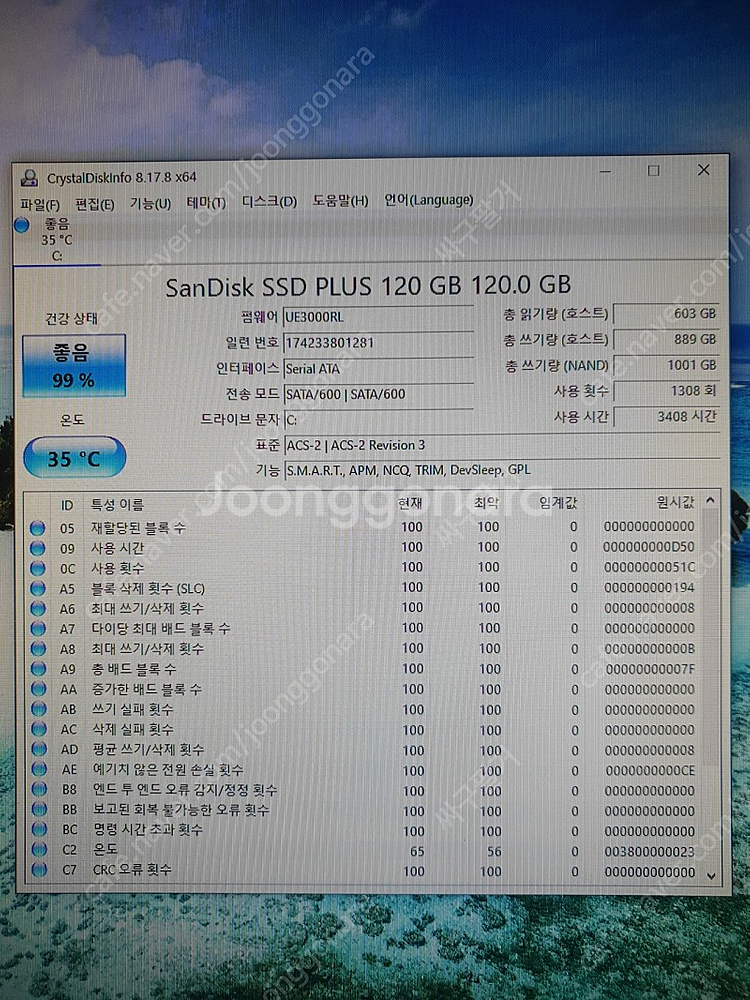Click status icon of row C7 CRC 오류 횟수

(x=40, y=869)
